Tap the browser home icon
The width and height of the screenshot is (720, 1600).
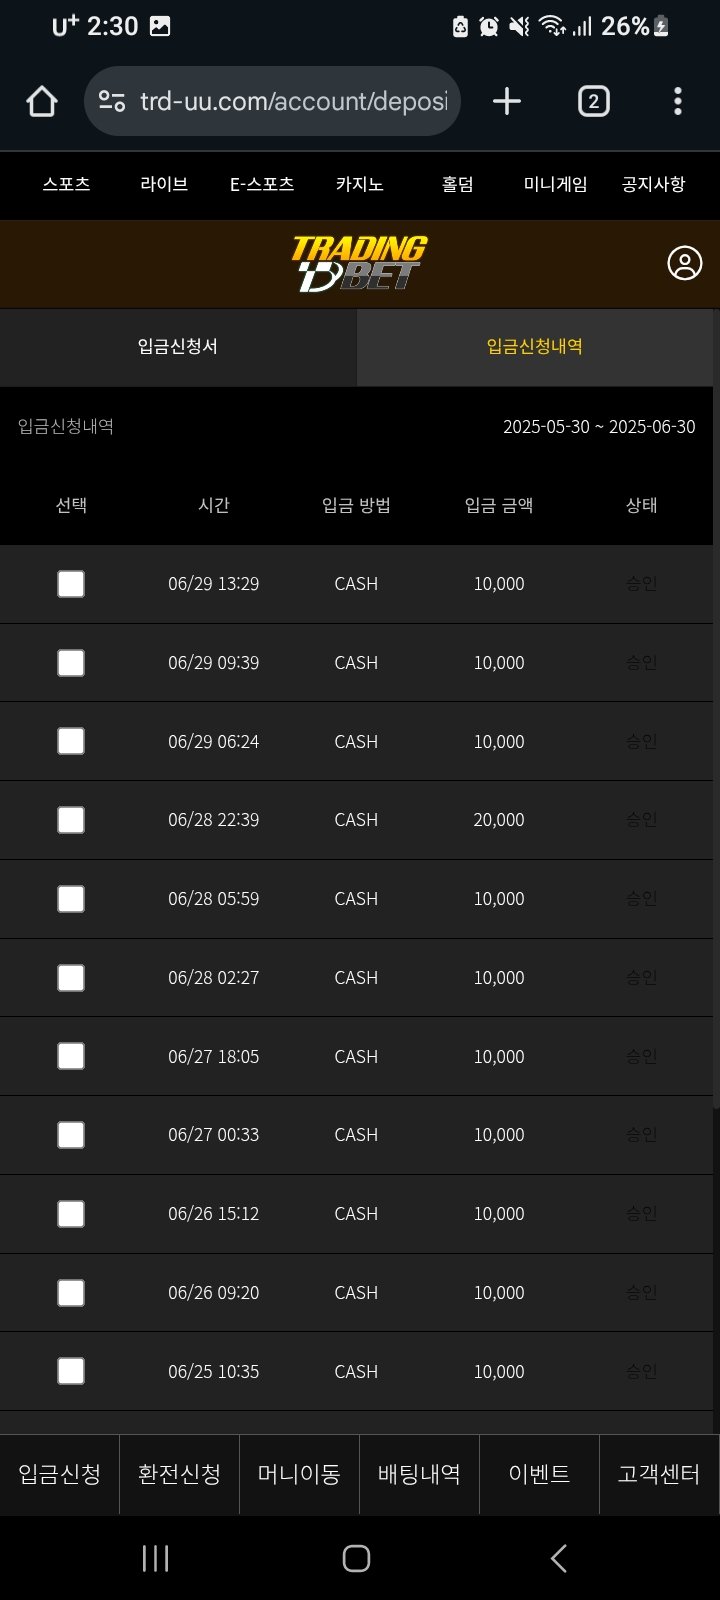(42, 101)
